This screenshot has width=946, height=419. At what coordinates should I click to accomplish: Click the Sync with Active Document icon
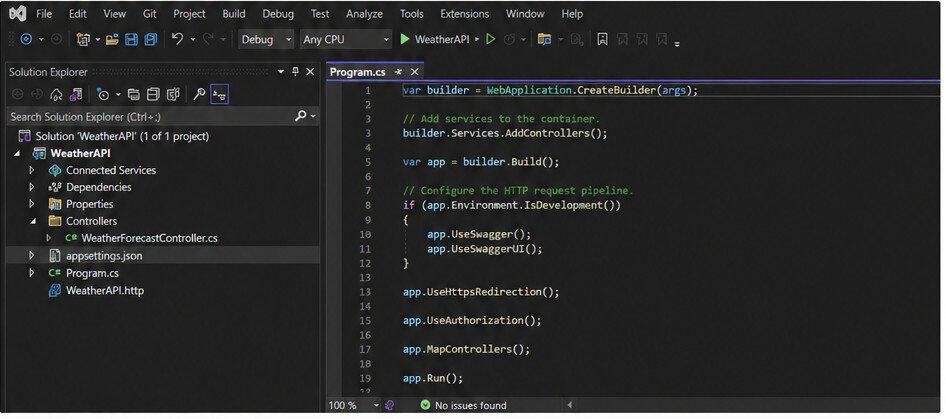134,95
